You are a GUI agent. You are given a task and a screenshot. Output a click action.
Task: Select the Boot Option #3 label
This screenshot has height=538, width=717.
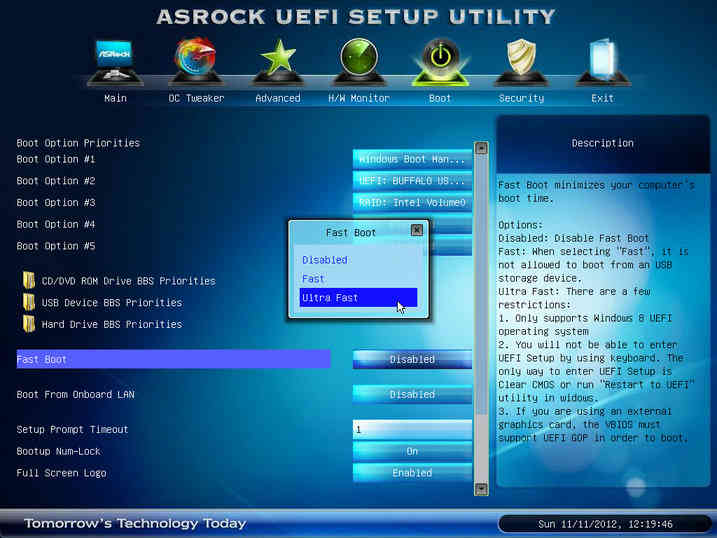[56, 202]
